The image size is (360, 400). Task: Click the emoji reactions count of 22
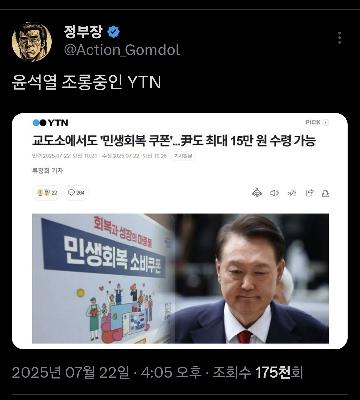[46, 193]
